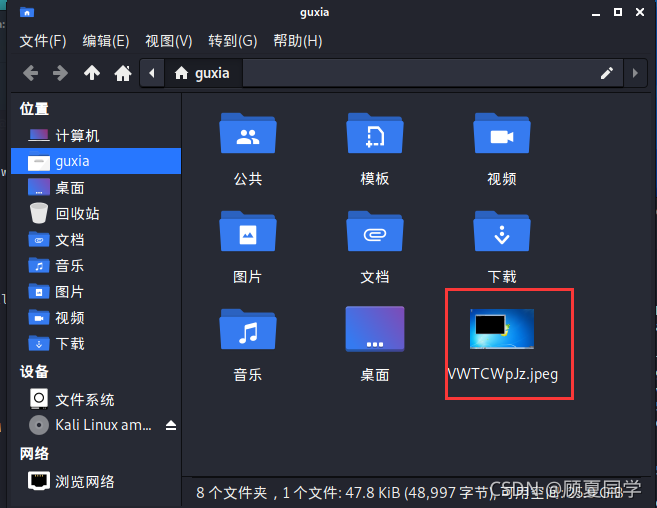Click the home folder toolbar icon
The width and height of the screenshot is (657, 508).
[123, 73]
